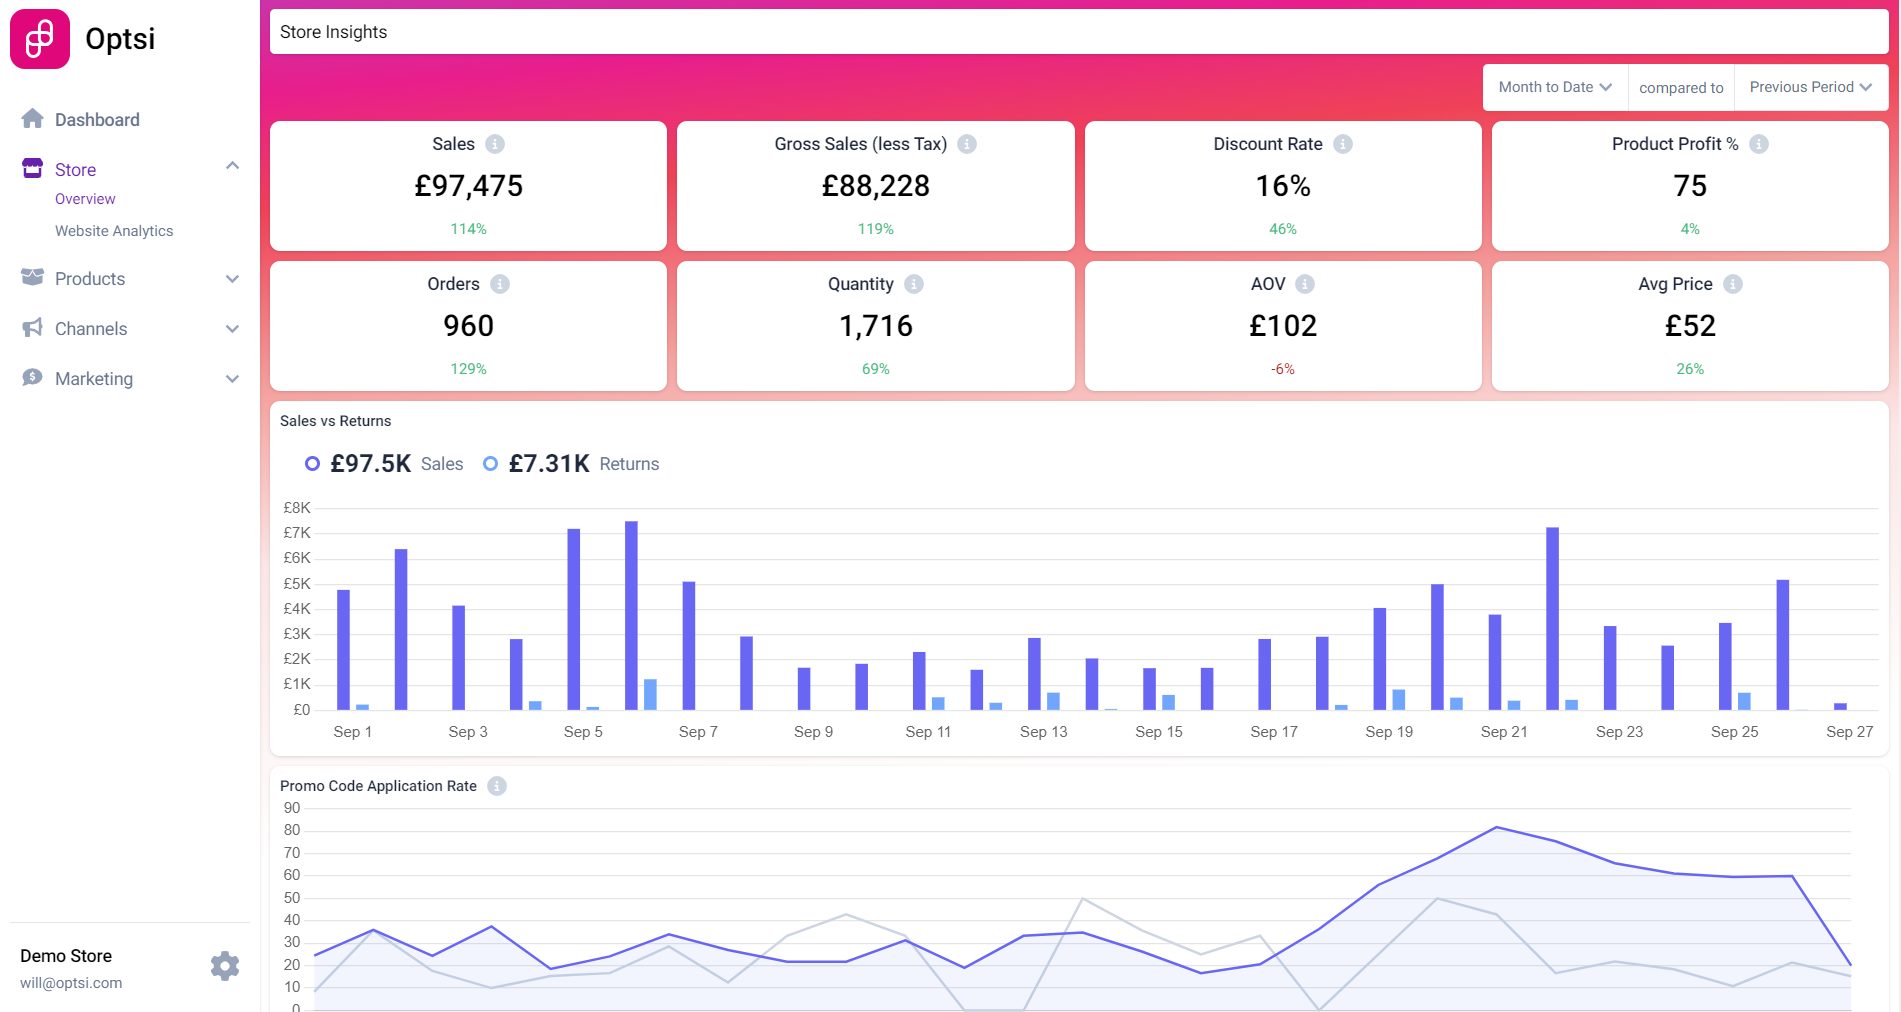Open Website Analytics under Store
This screenshot has height=1012, width=1901.
(114, 231)
